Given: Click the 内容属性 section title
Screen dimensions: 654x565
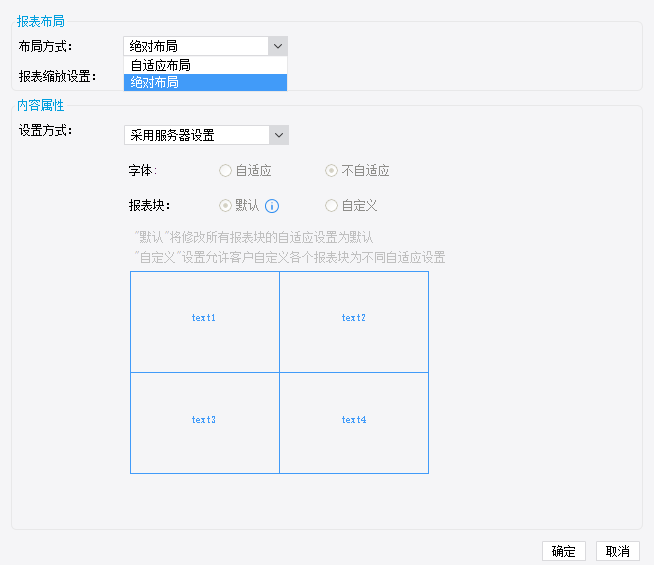Looking at the screenshot, I should coord(40,105).
